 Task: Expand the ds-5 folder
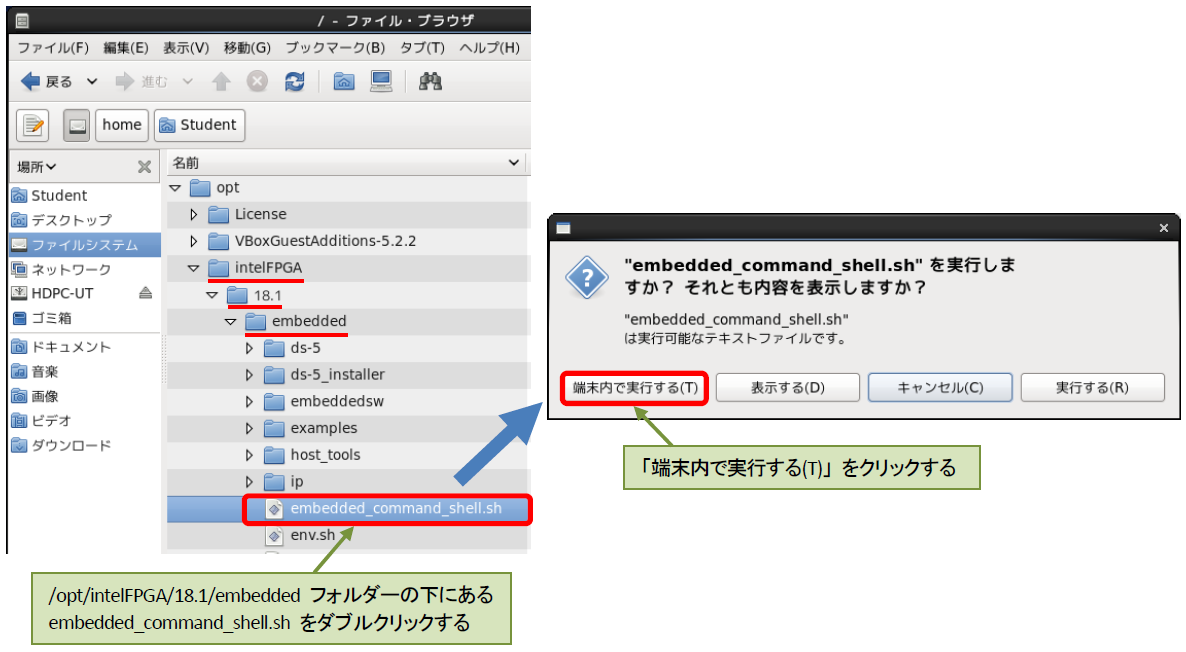pyautogui.click(x=250, y=348)
